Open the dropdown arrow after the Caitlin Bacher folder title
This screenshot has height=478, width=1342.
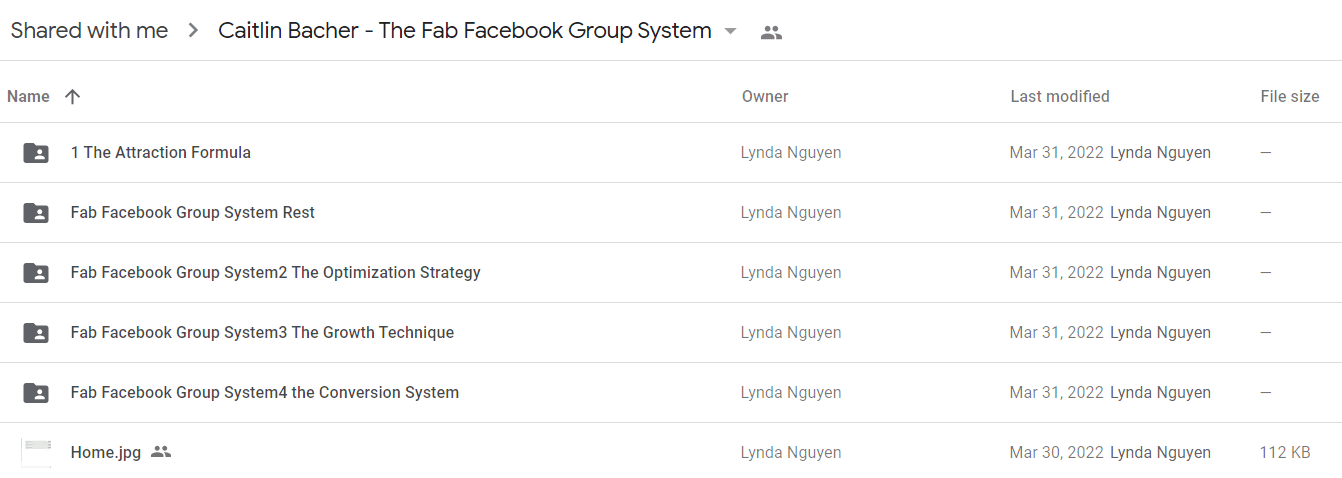pos(730,31)
